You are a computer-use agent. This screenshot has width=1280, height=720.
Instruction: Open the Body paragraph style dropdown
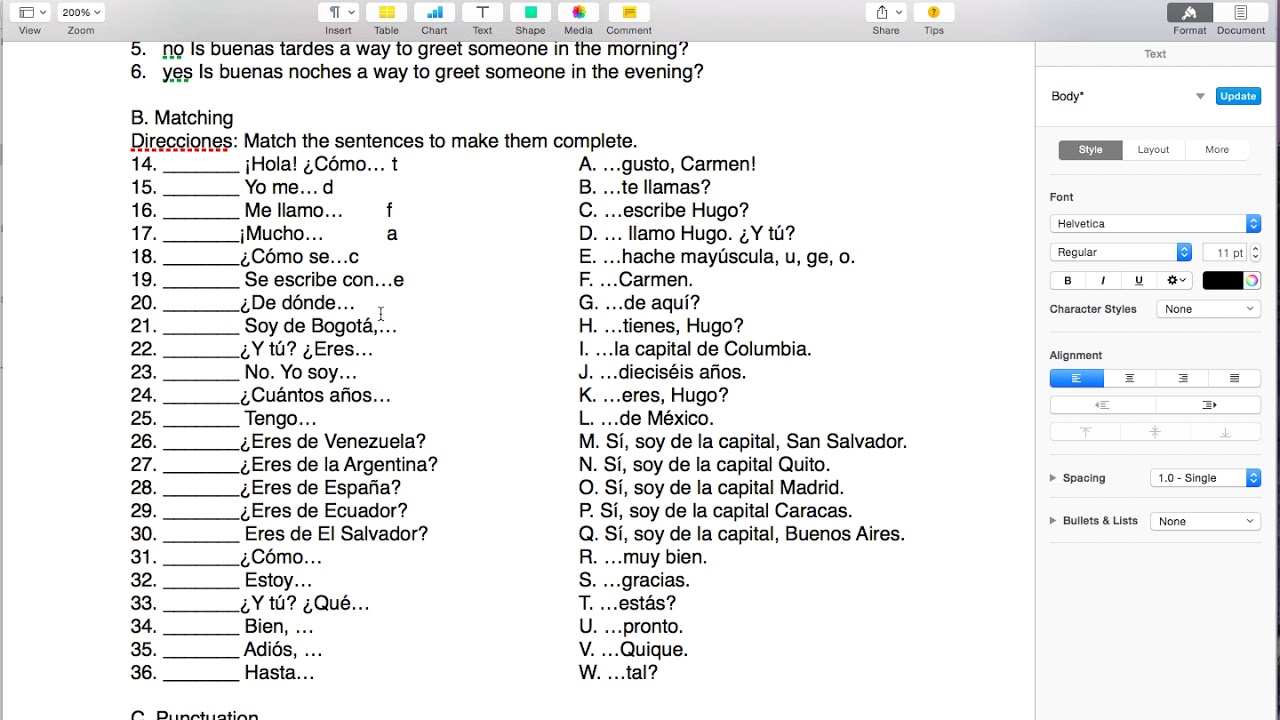tap(1200, 97)
